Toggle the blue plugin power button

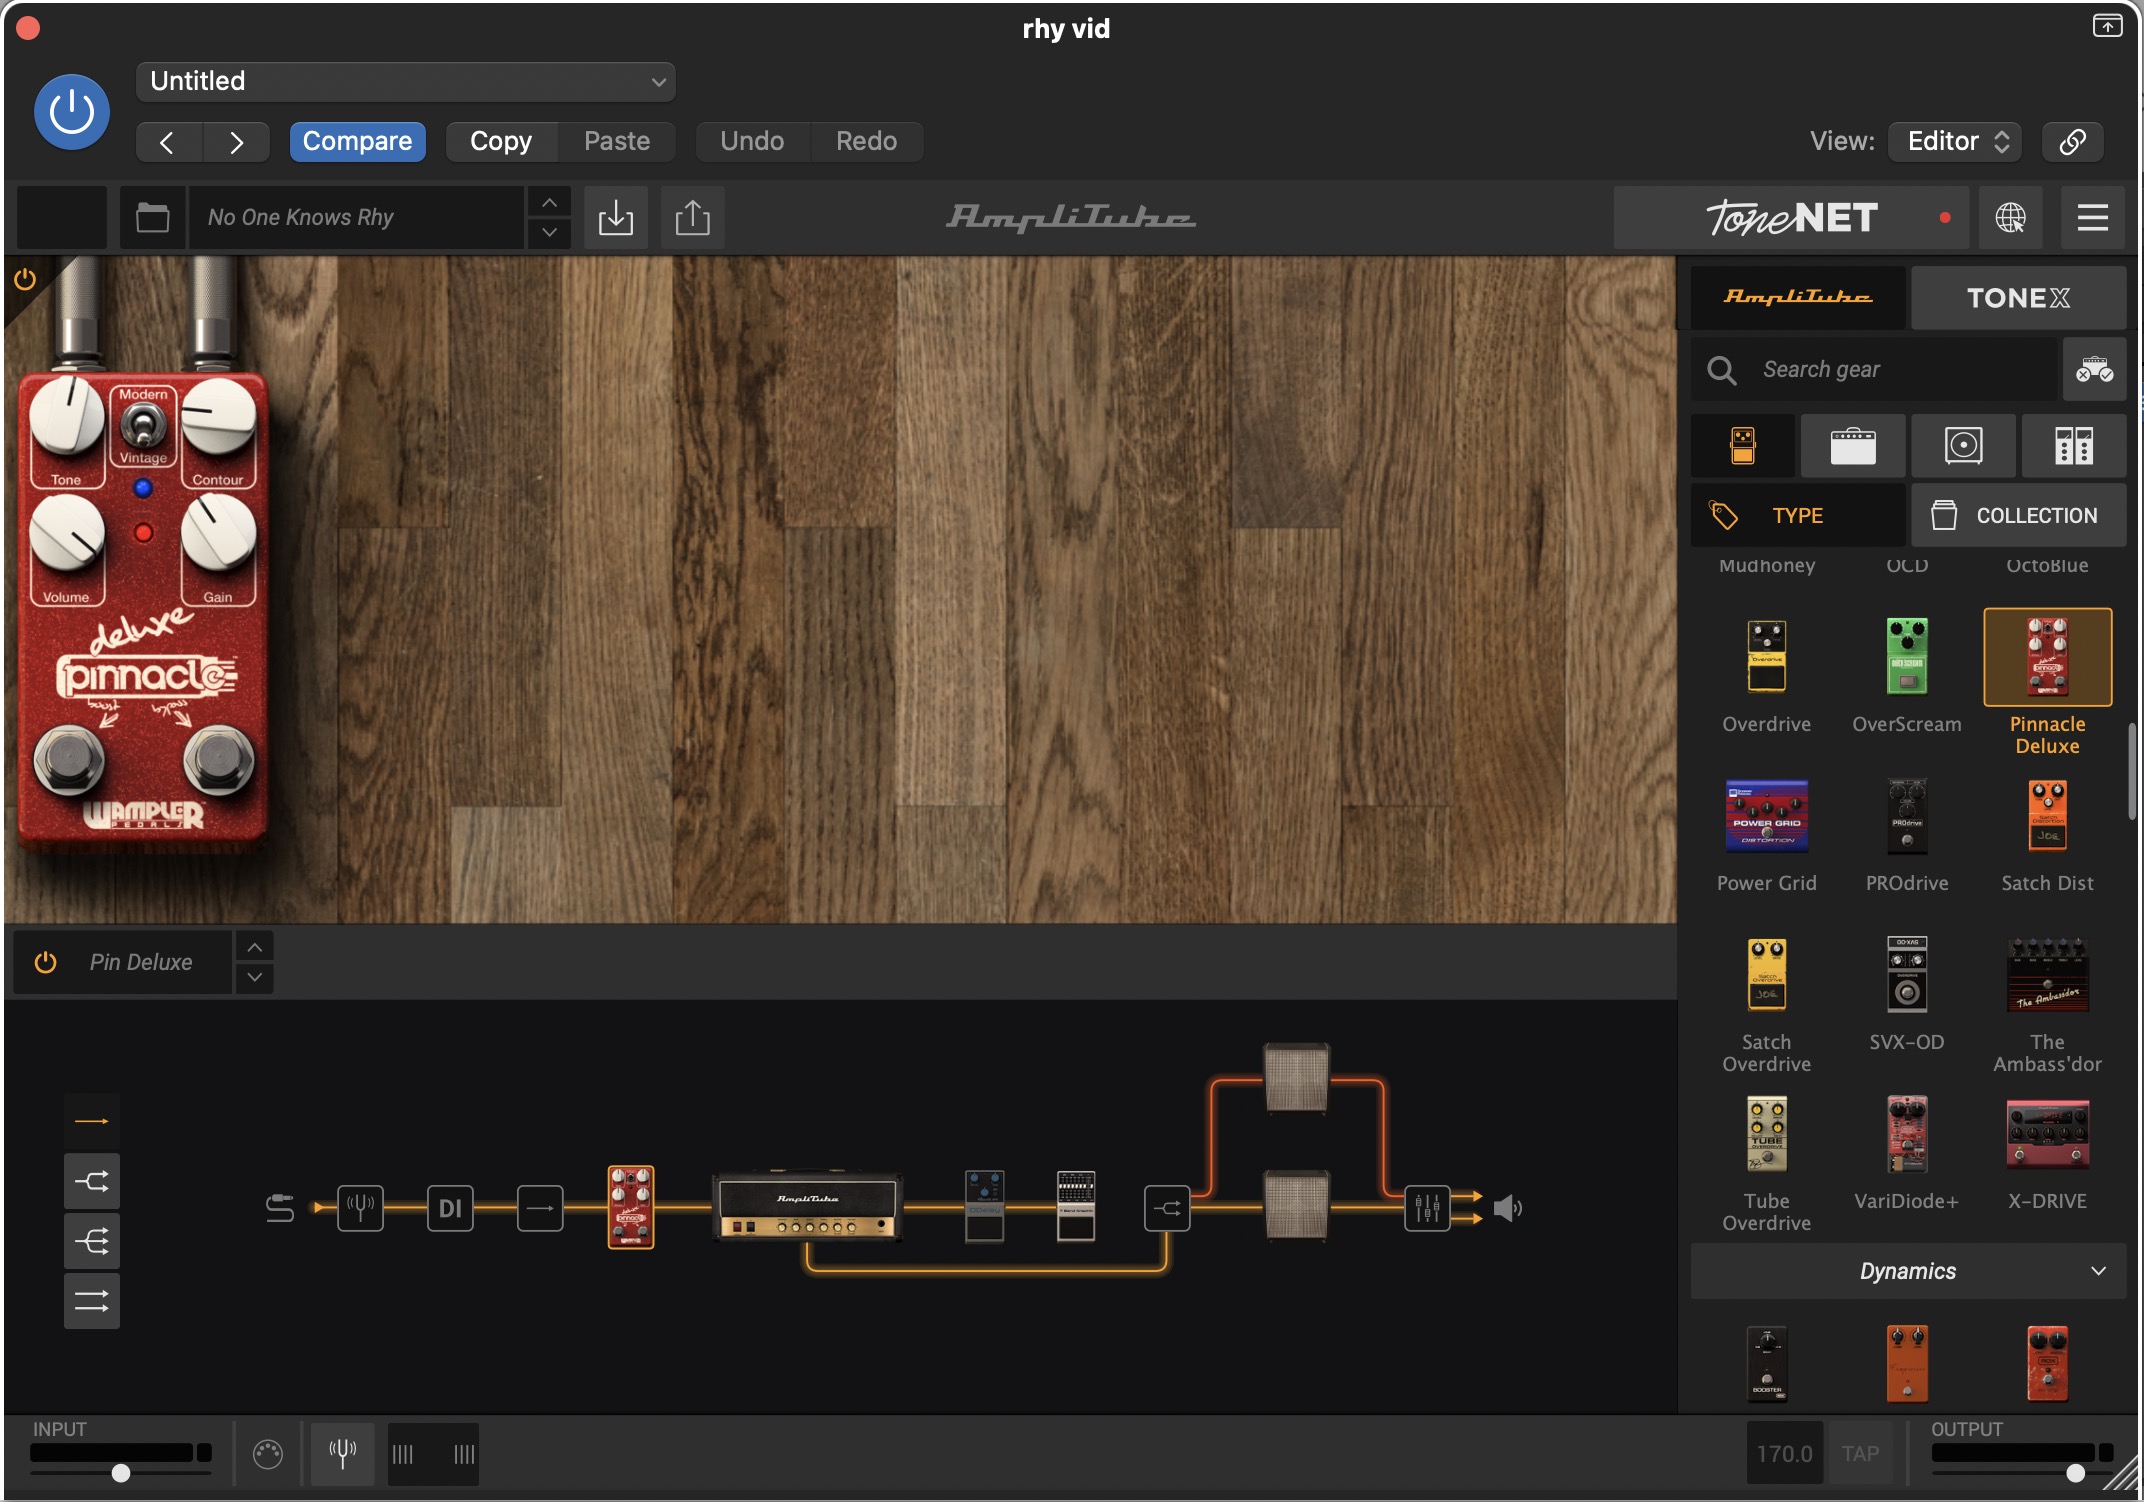tap(72, 112)
